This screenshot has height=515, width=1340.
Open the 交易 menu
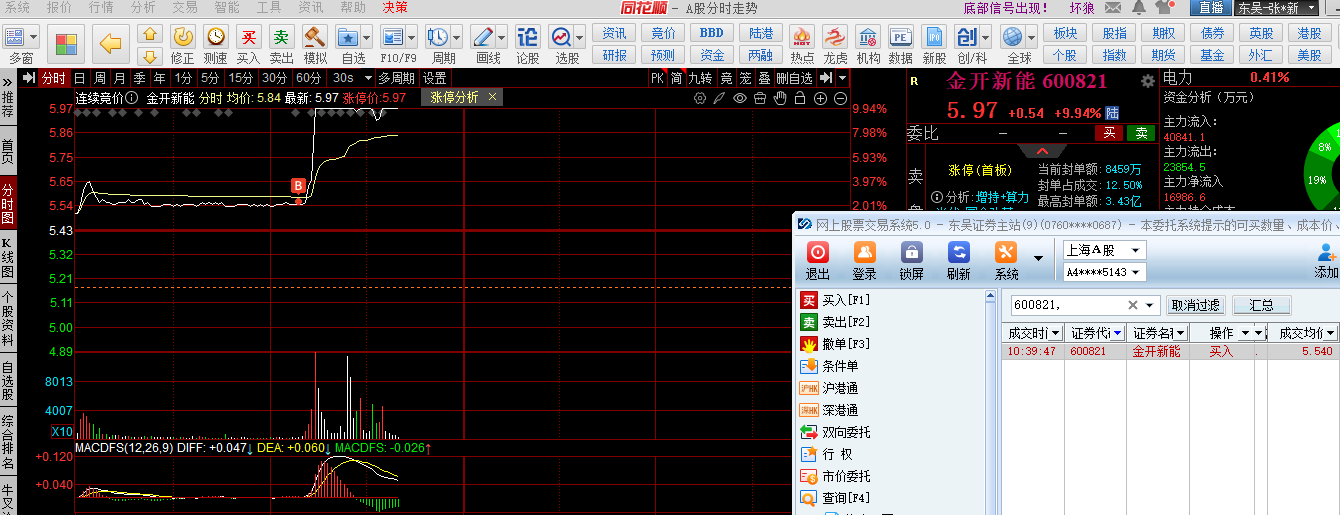click(x=184, y=7)
